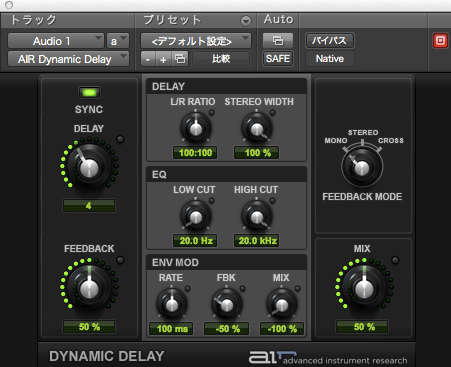Click the 比較 compare button
Viewport: 451px width, 367px height.
tap(221, 59)
